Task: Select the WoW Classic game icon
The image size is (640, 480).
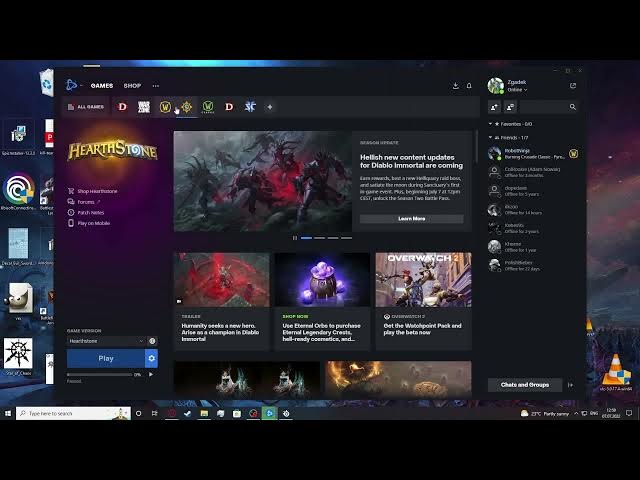Action: [x=208, y=107]
